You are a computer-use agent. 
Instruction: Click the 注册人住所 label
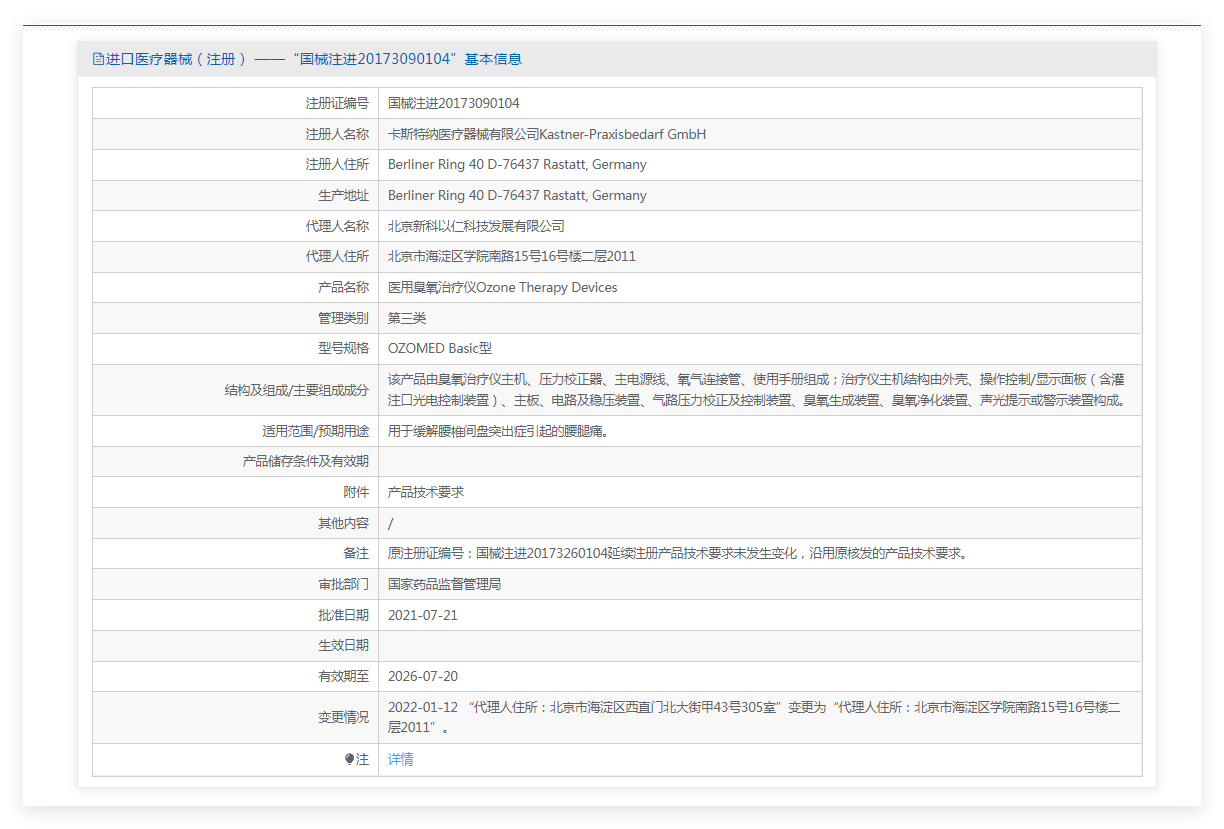pyautogui.click(x=337, y=164)
